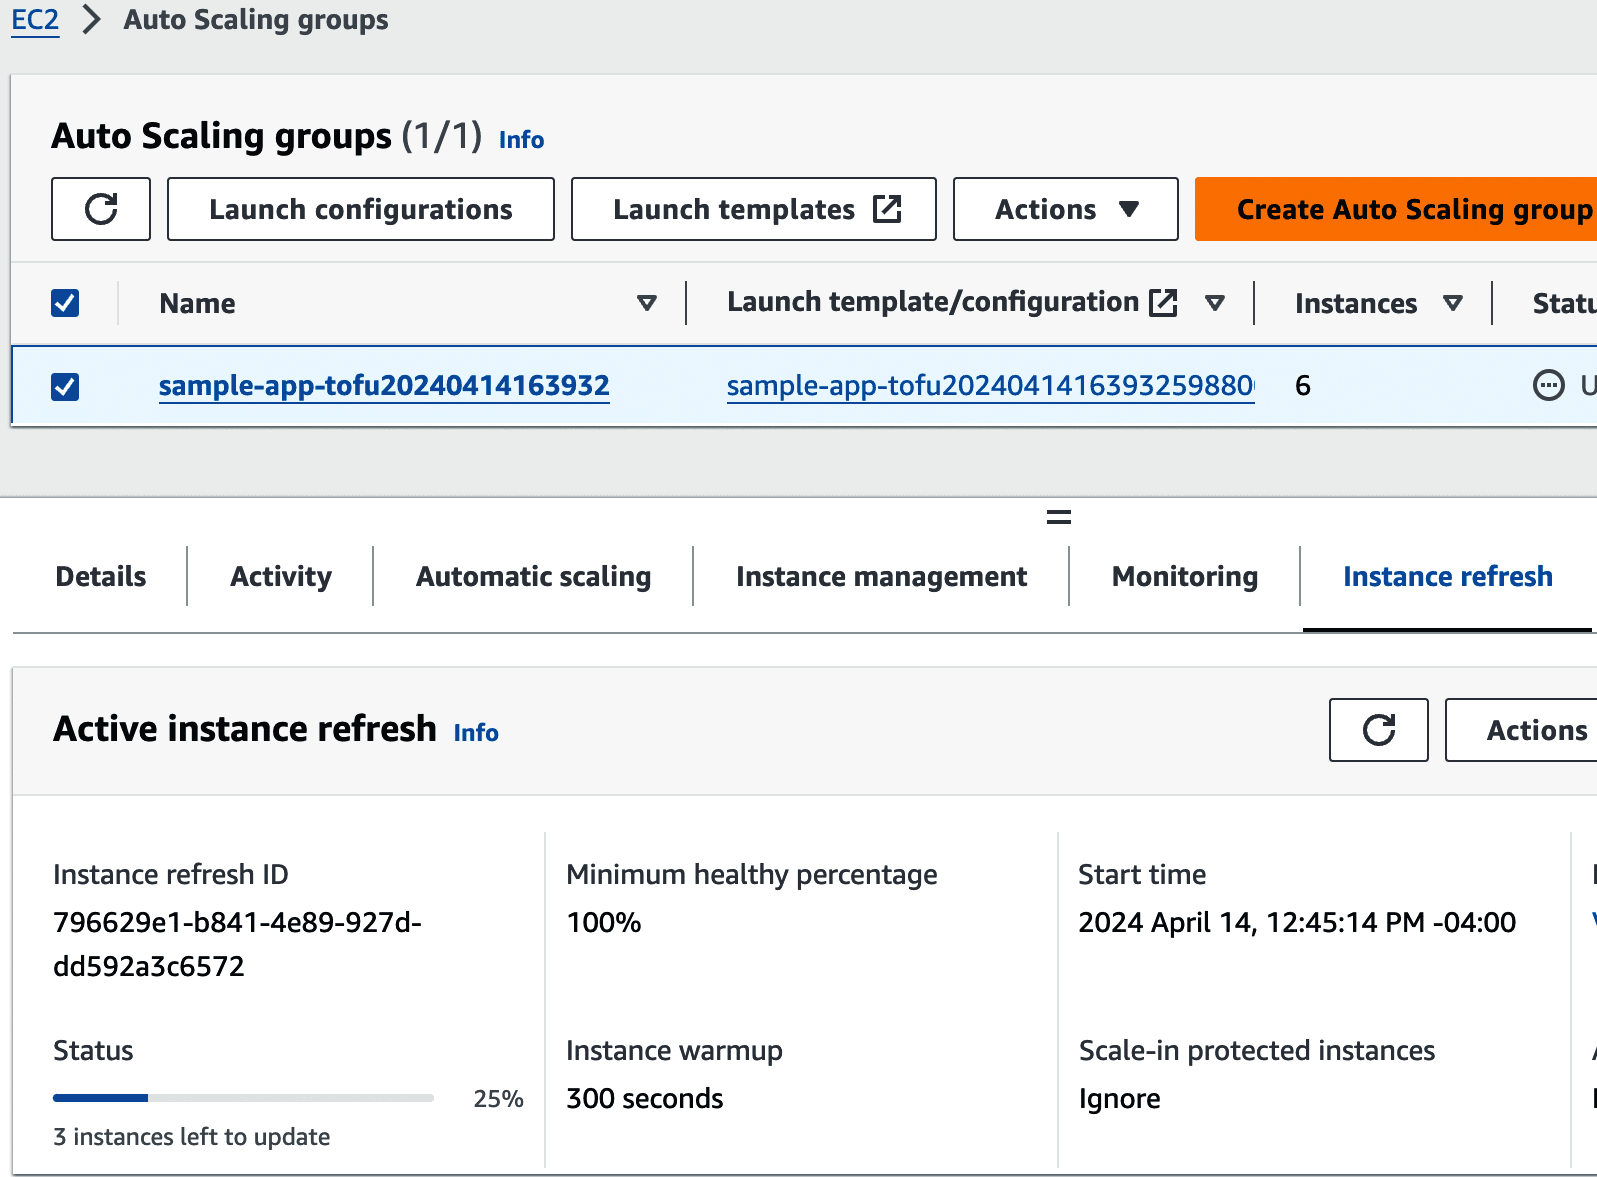Image resolution: width=1597 pixels, height=1177 pixels.
Task: Click the panel resize handle above the tabs
Action: pos(1058,517)
